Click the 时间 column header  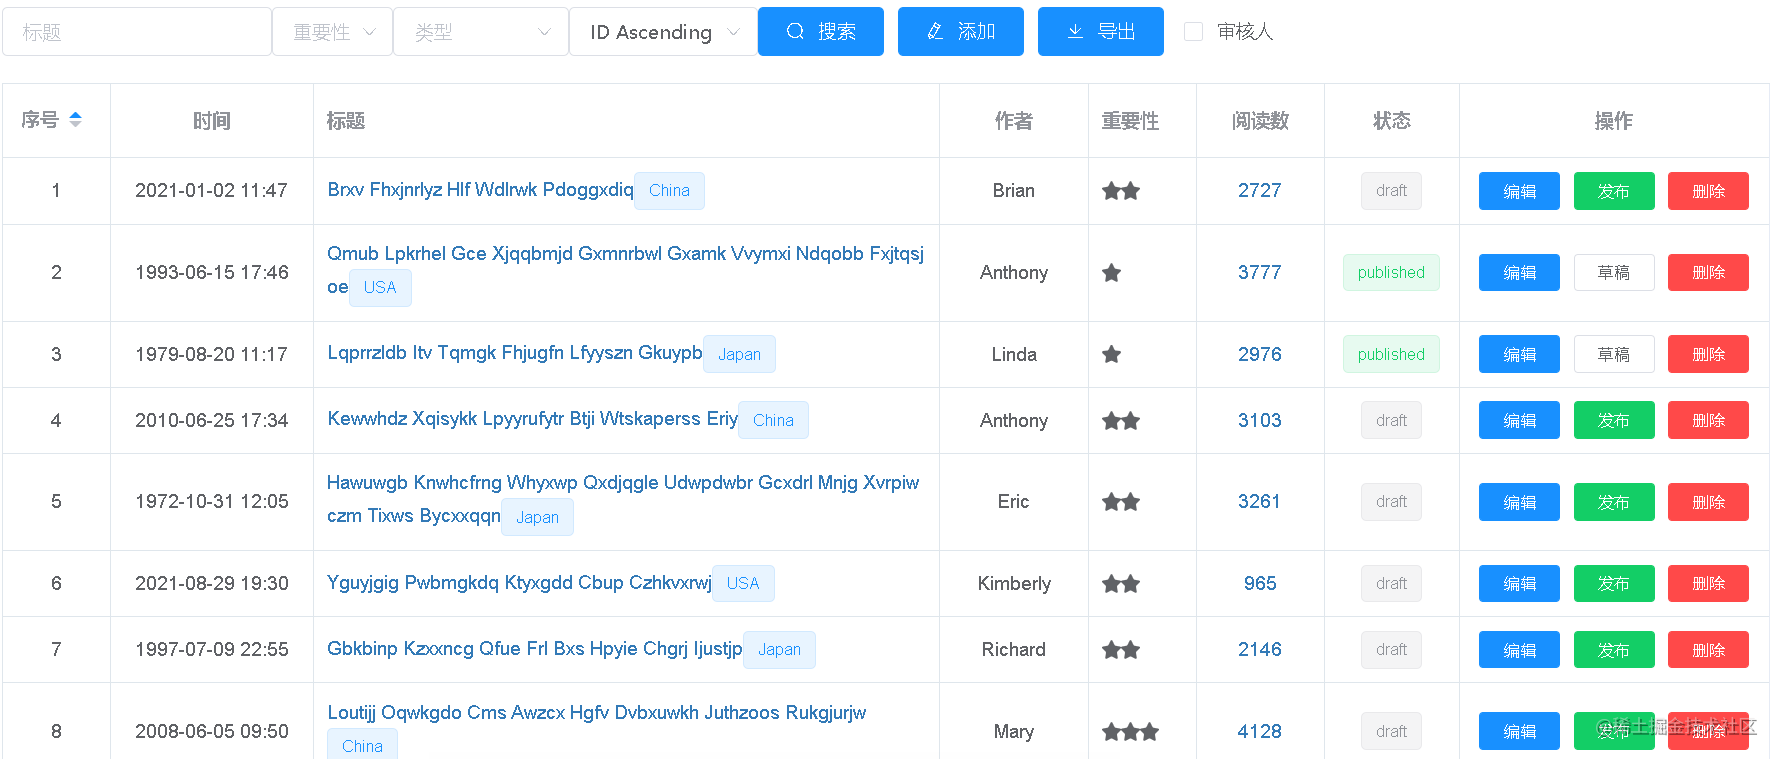click(x=212, y=121)
